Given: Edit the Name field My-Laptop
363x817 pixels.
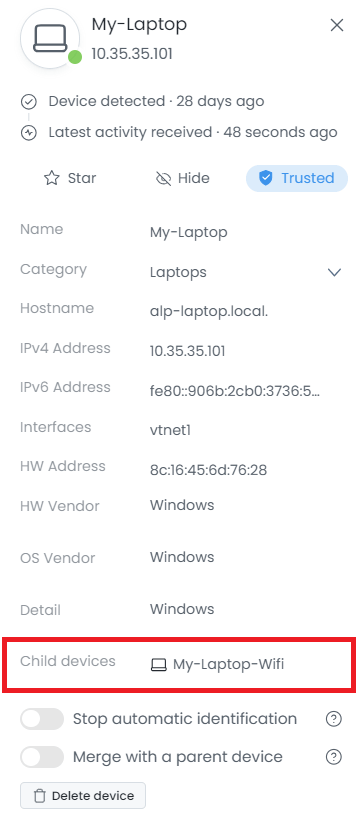Looking at the screenshot, I should 189,232.
